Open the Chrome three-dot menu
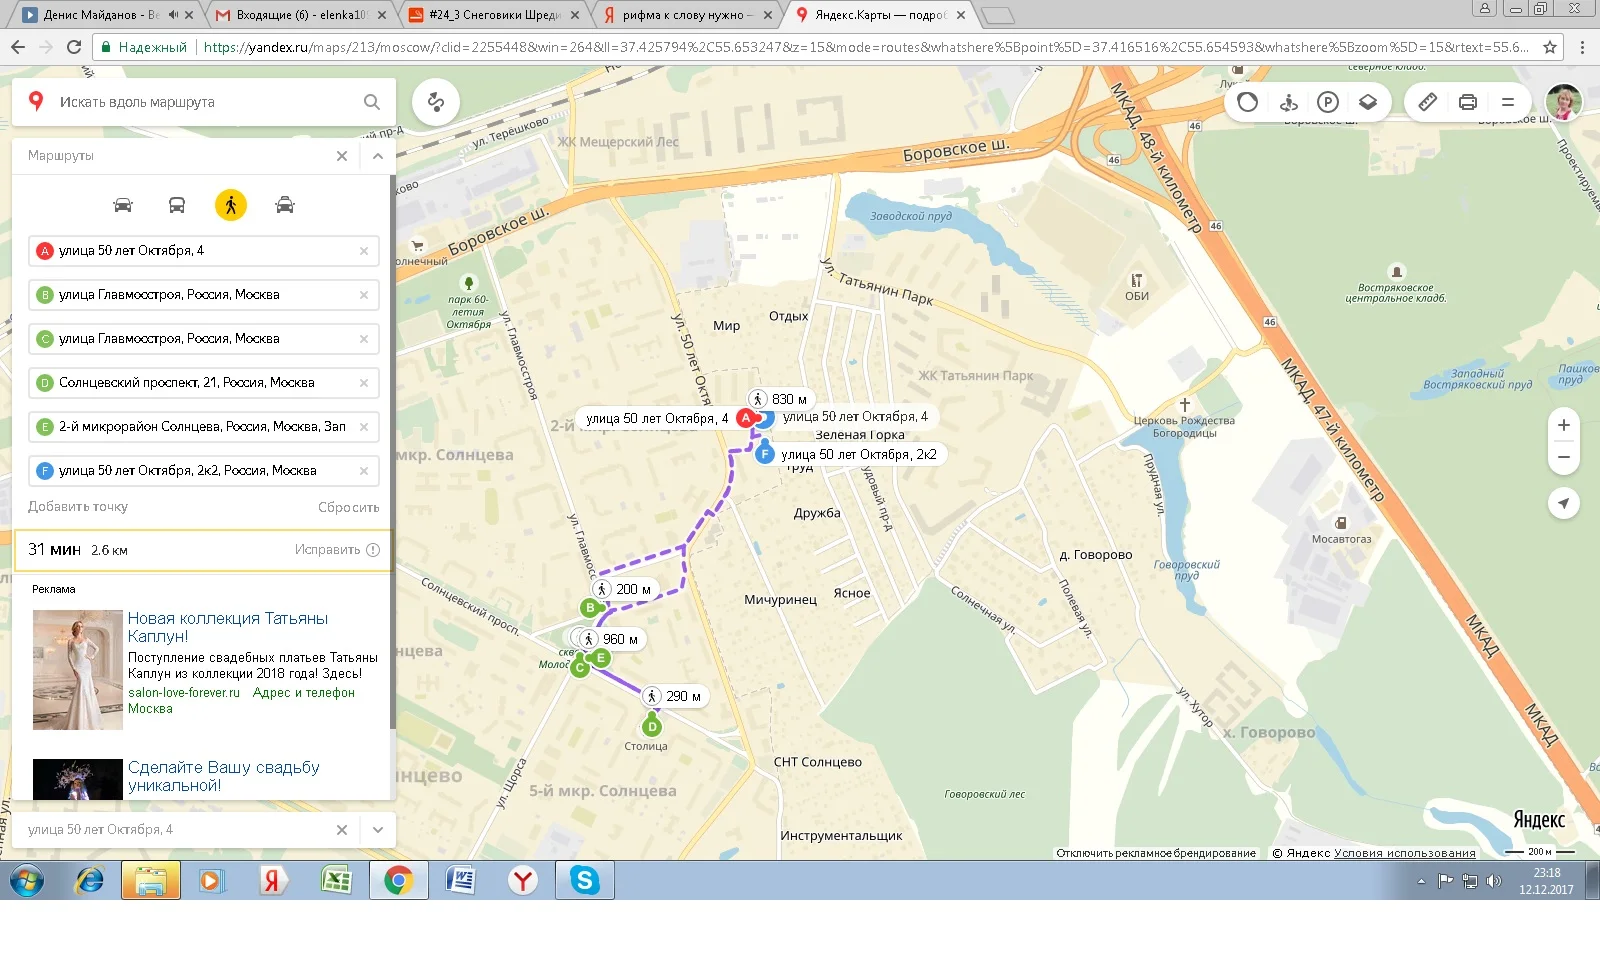 point(1582,47)
